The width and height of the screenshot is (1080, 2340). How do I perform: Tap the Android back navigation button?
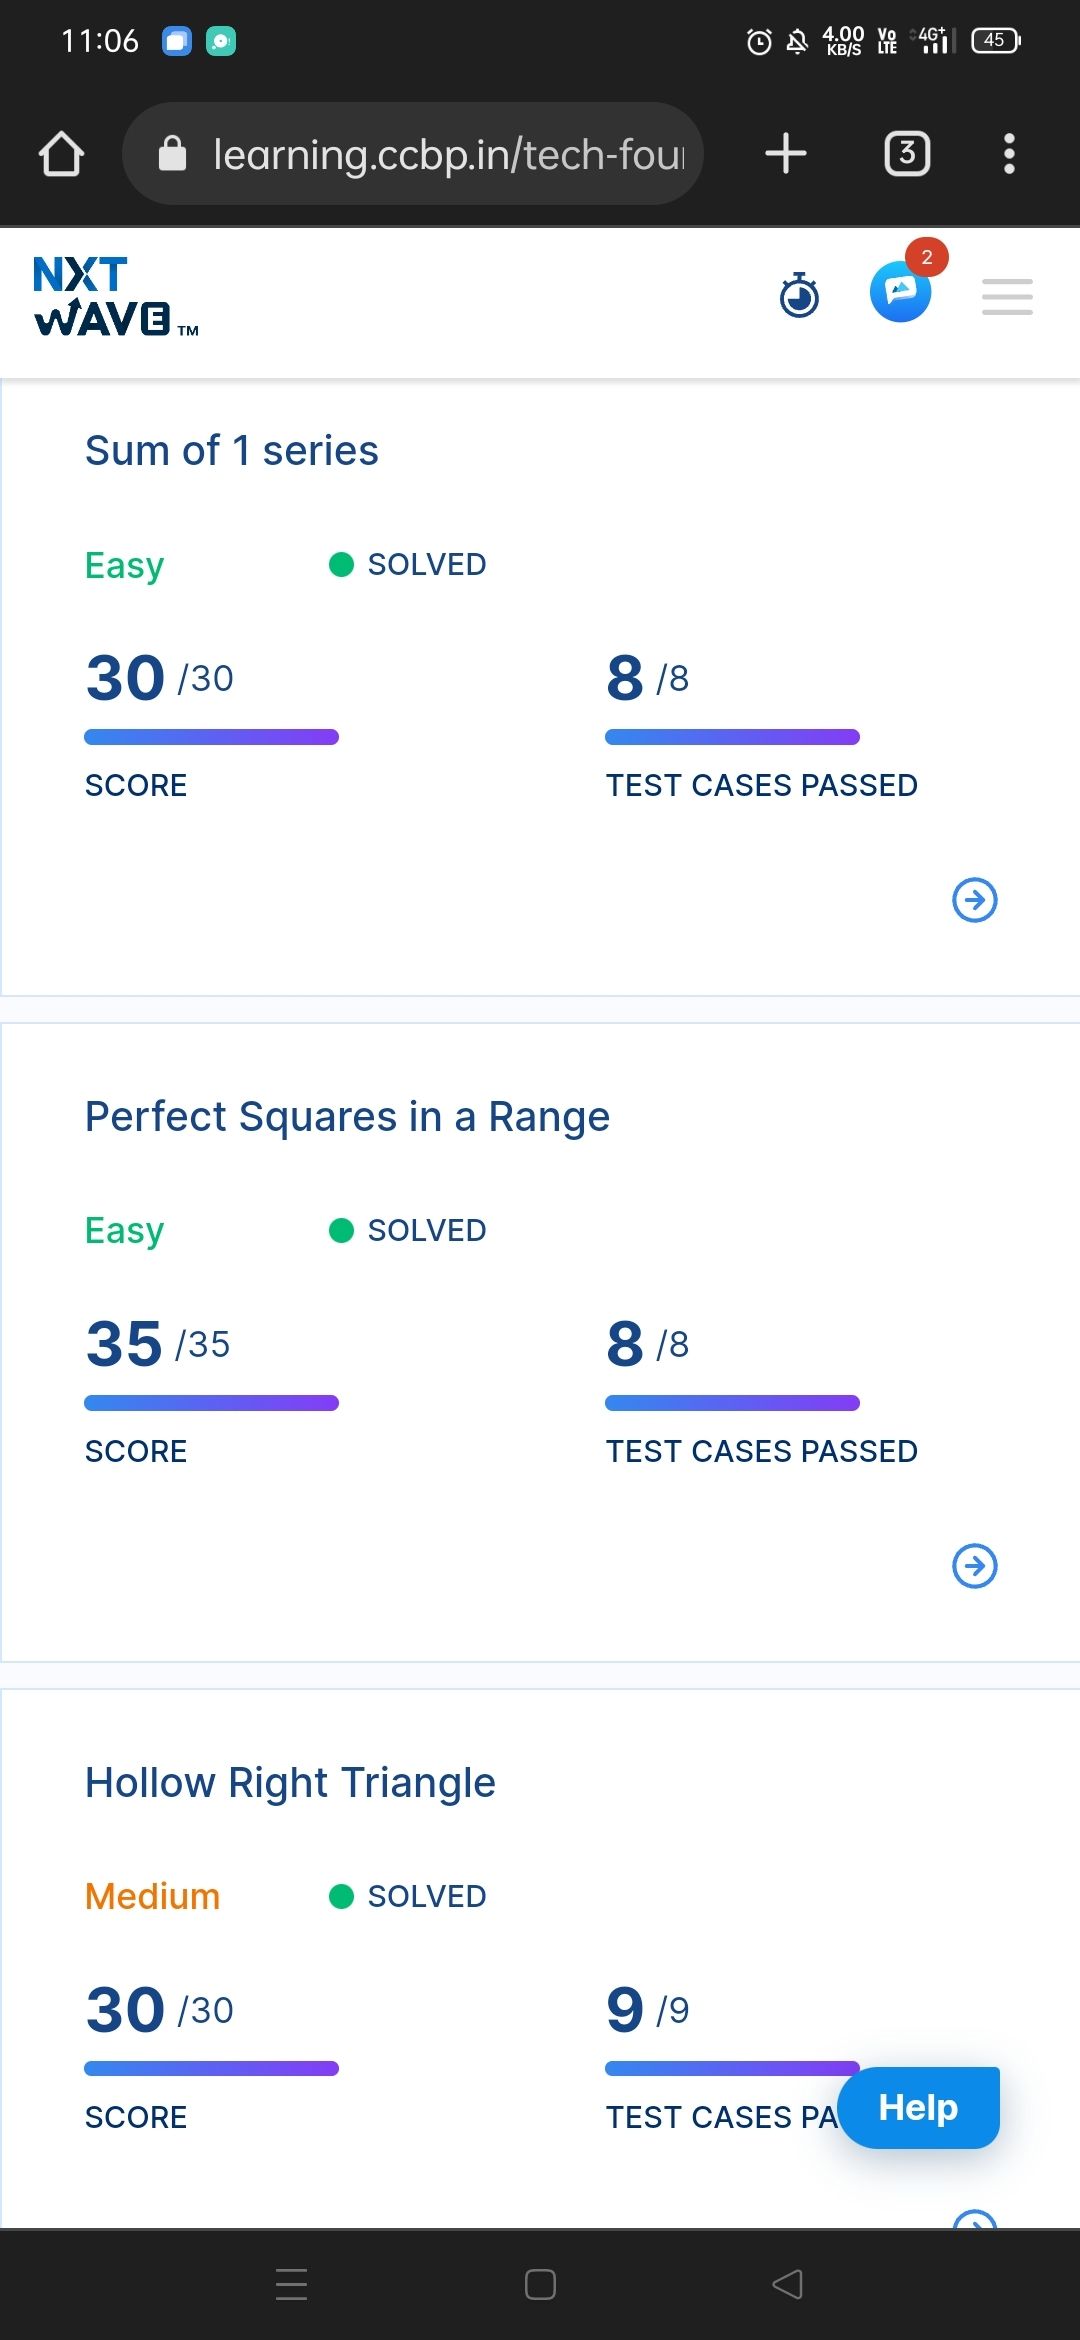788,2285
